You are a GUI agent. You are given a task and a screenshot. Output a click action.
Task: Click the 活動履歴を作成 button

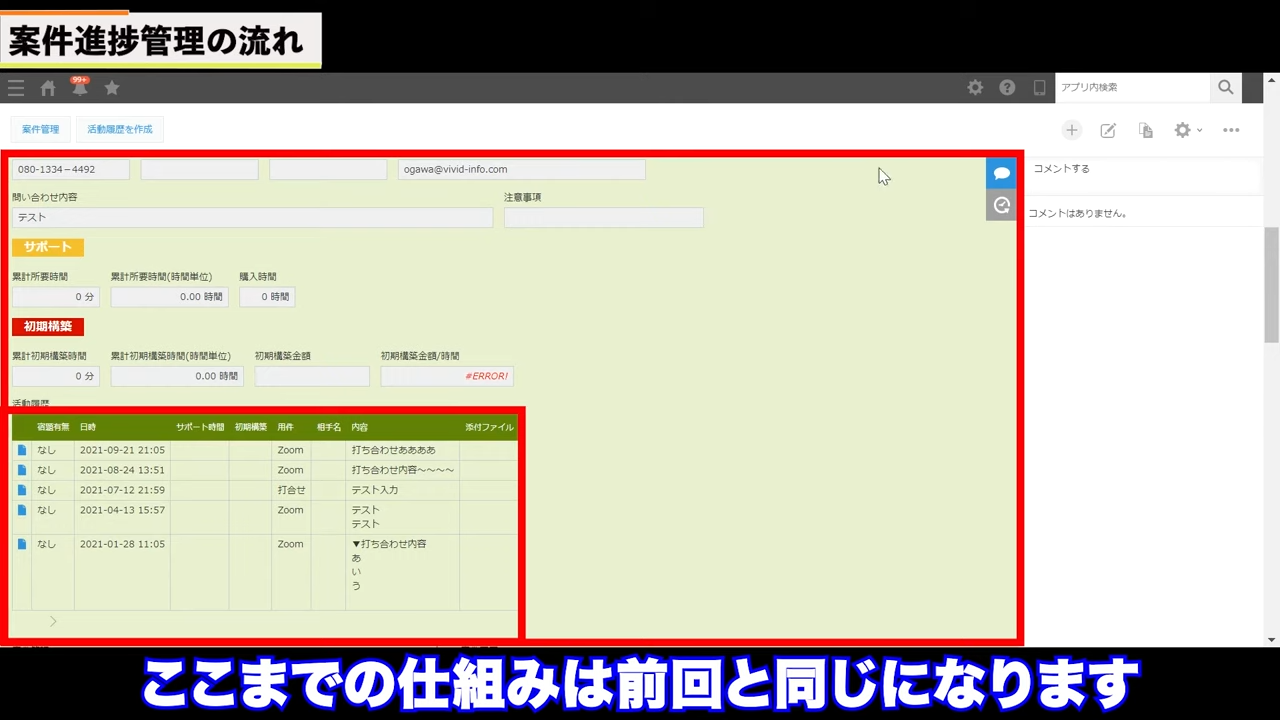(x=120, y=130)
